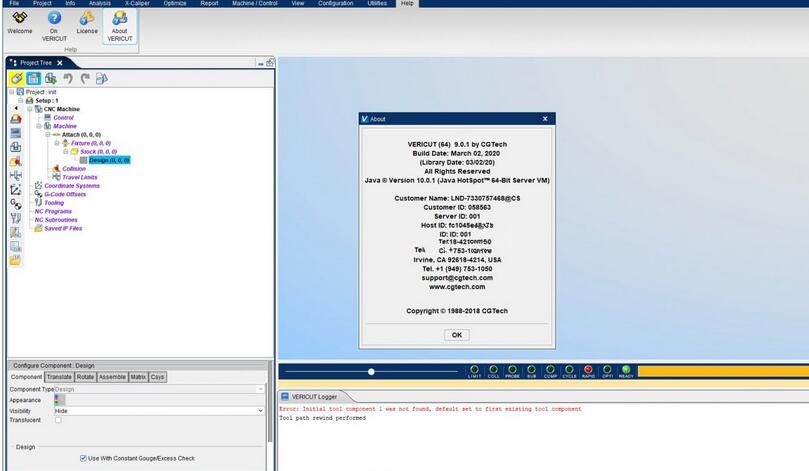Switch to the Translate tab
The height and width of the screenshot is (471, 809).
coord(59,377)
